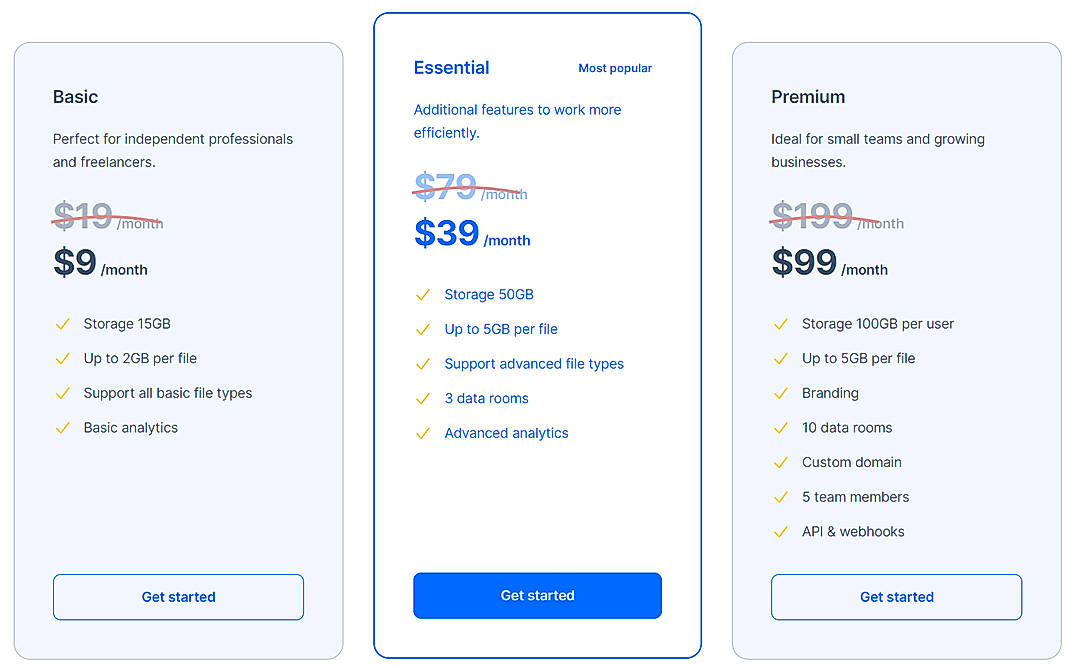Click the checkmark beside Storage 15GB
The height and width of the screenshot is (667, 1070).
[x=62, y=323]
